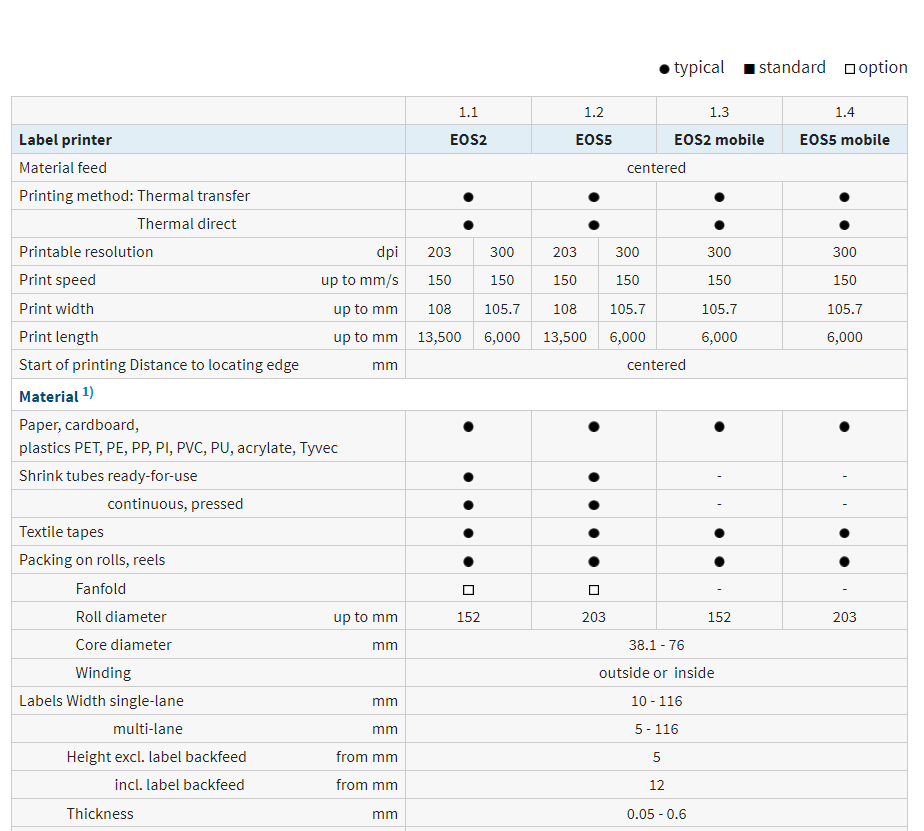Select the "outside or inside" value

656,673
